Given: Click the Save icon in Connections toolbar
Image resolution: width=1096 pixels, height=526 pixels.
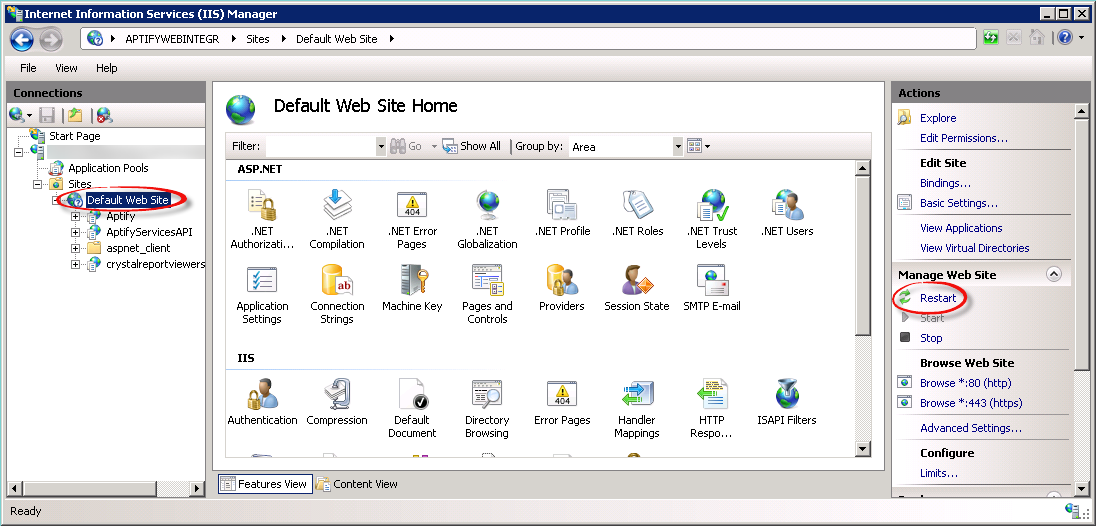Looking at the screenshot, I should point(47,115).
